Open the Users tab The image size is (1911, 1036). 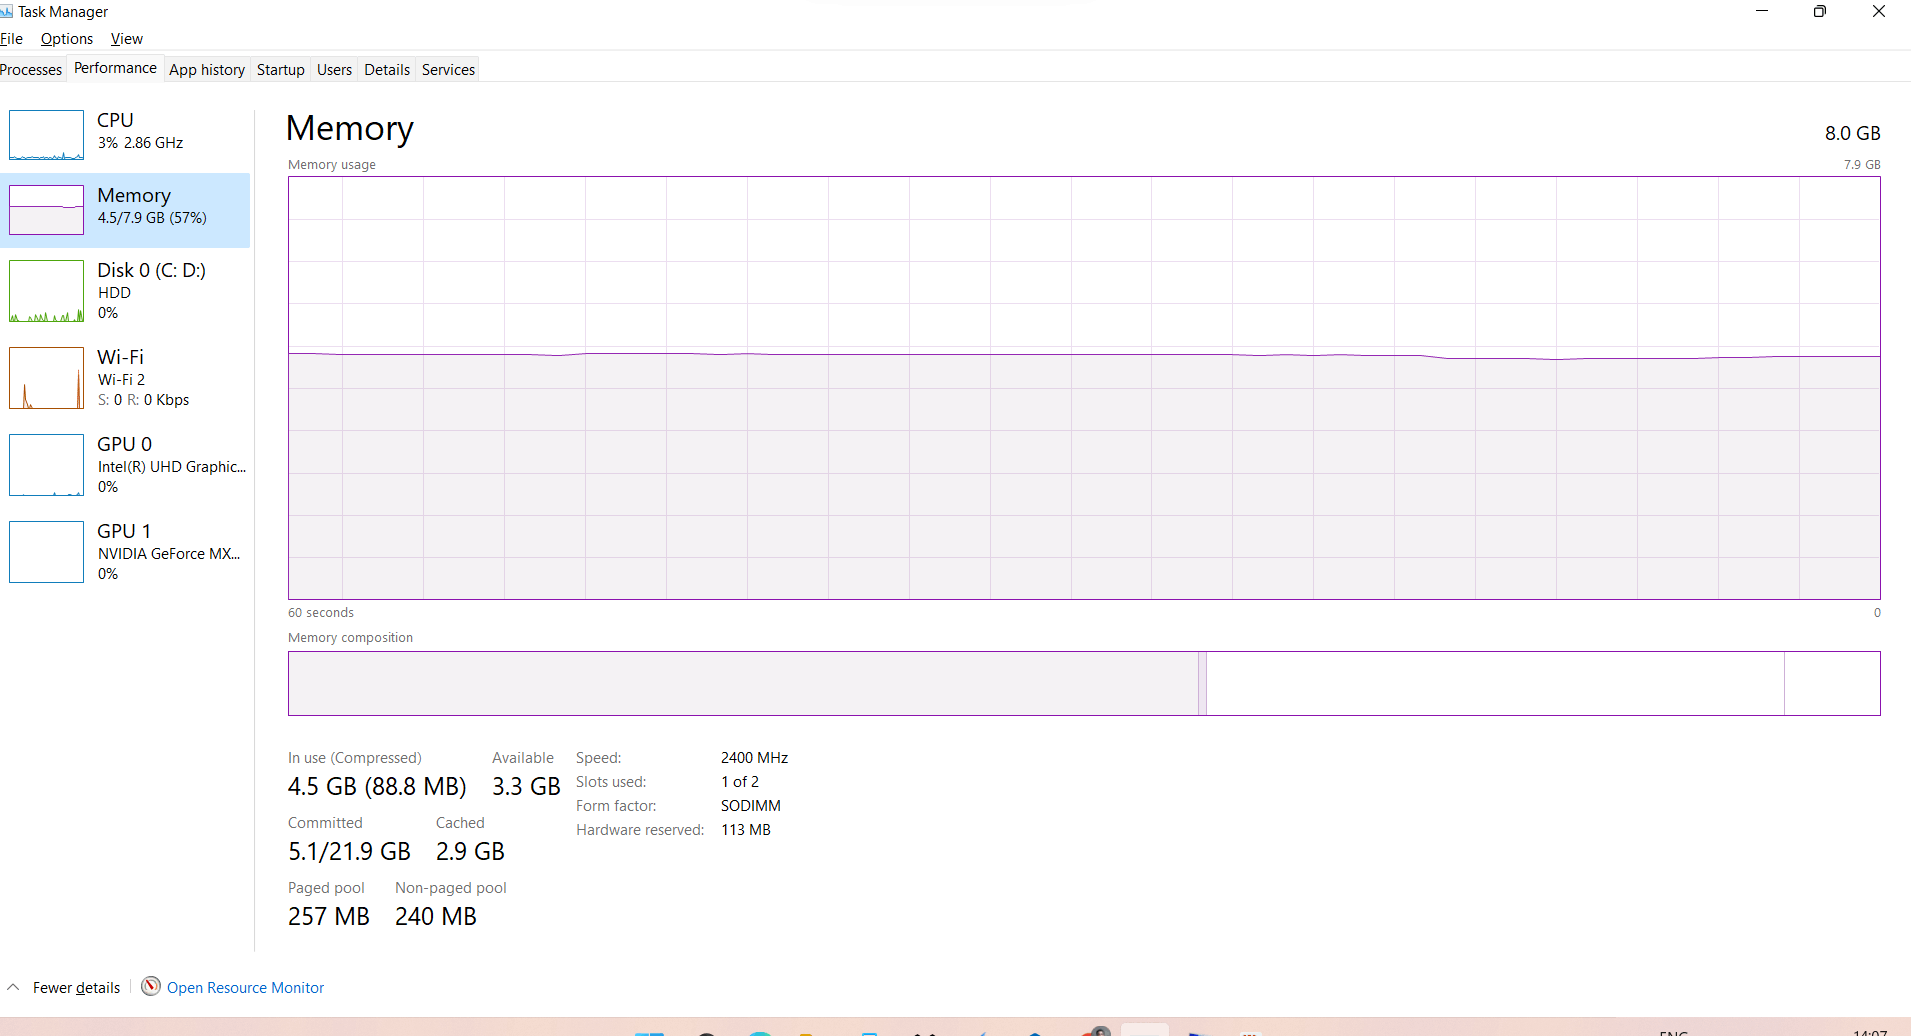tap(334, 69)
